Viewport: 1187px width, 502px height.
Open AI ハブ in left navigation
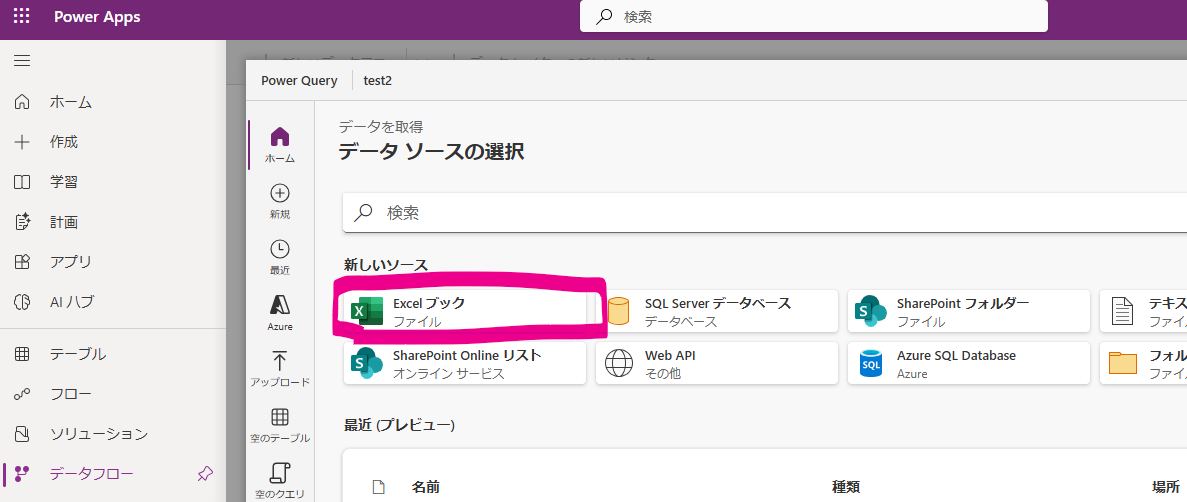113,302
